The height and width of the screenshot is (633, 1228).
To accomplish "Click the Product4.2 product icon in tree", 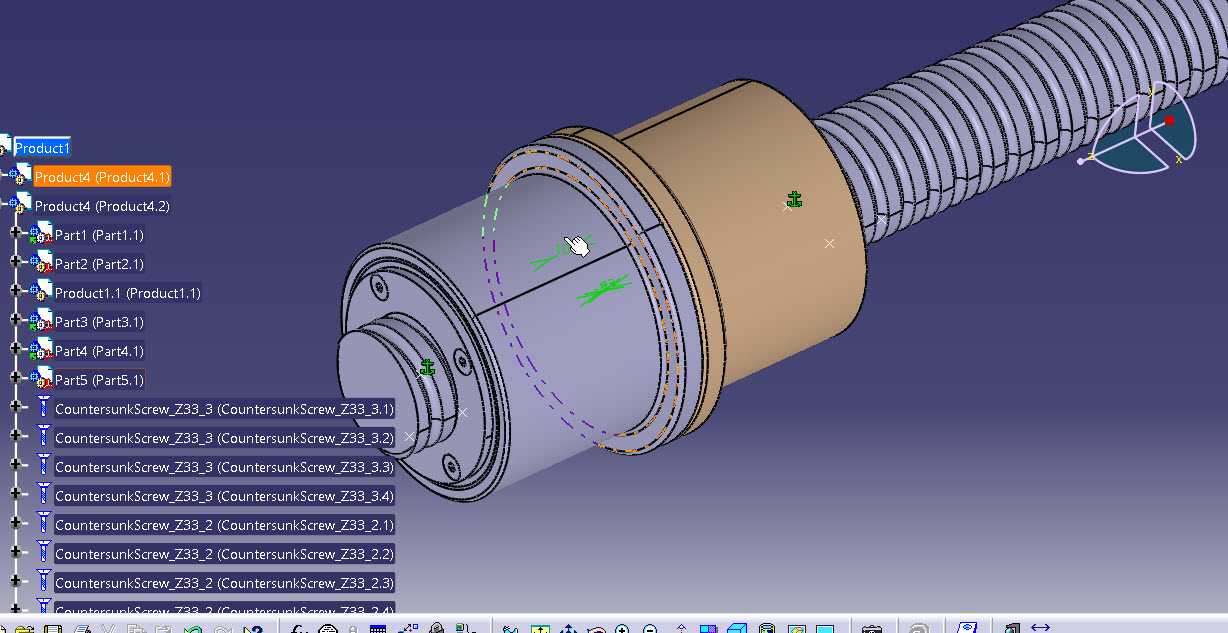I will 21,205.
